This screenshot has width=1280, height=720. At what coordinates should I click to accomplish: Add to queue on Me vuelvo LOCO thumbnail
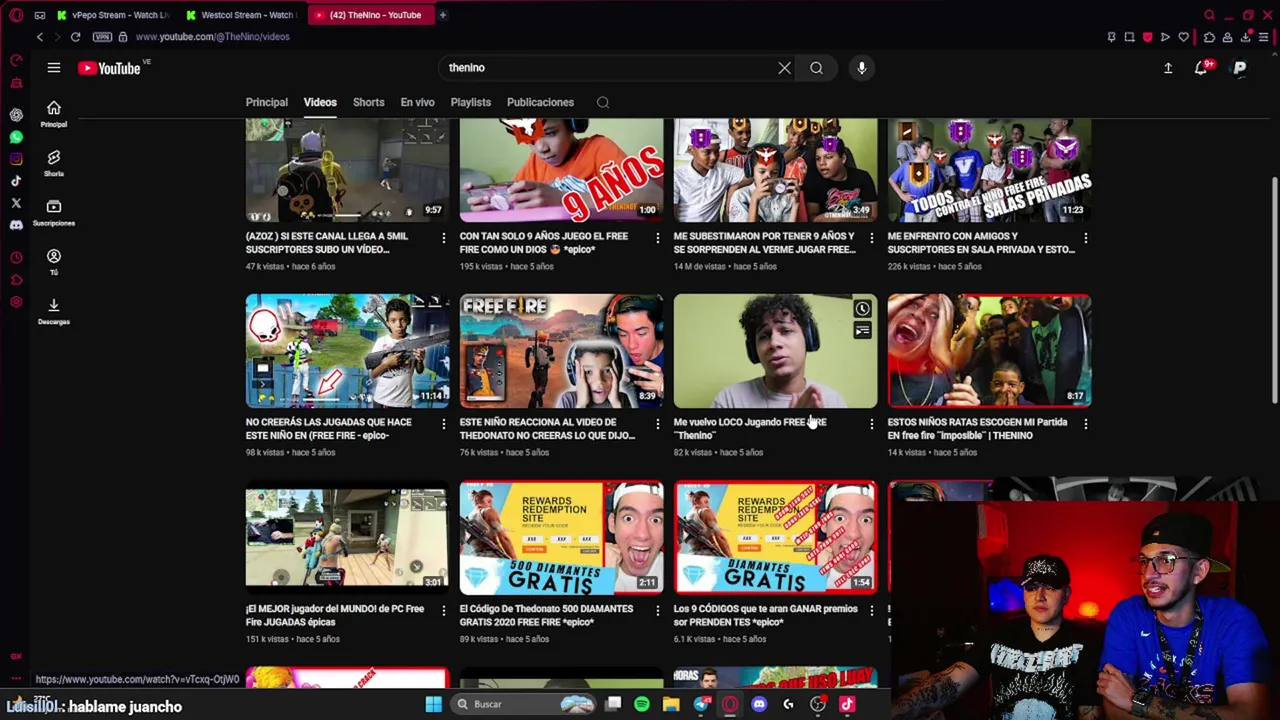(x=862, y=330)
